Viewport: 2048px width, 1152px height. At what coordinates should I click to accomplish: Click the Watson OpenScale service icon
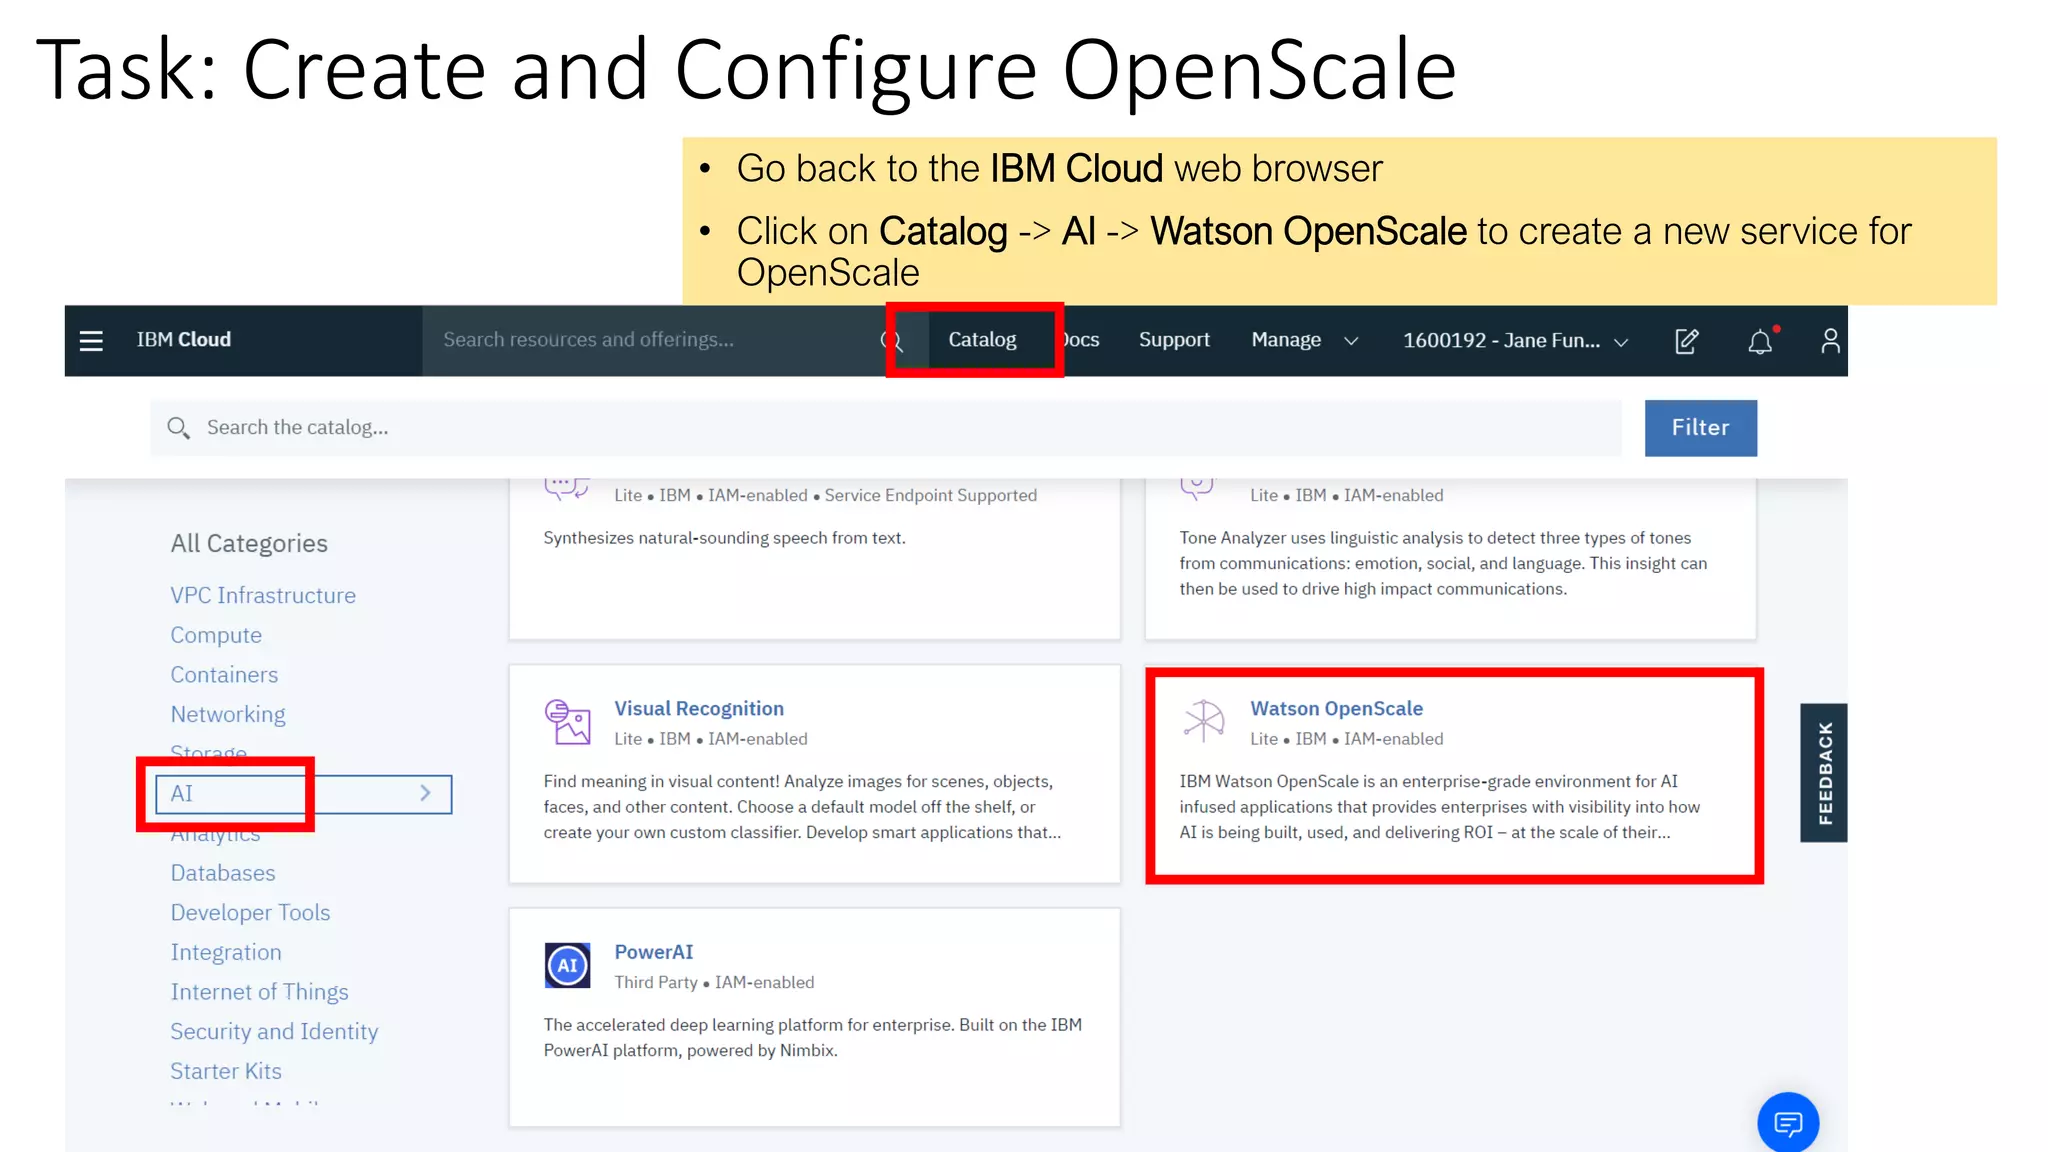tap(1204, 721)
